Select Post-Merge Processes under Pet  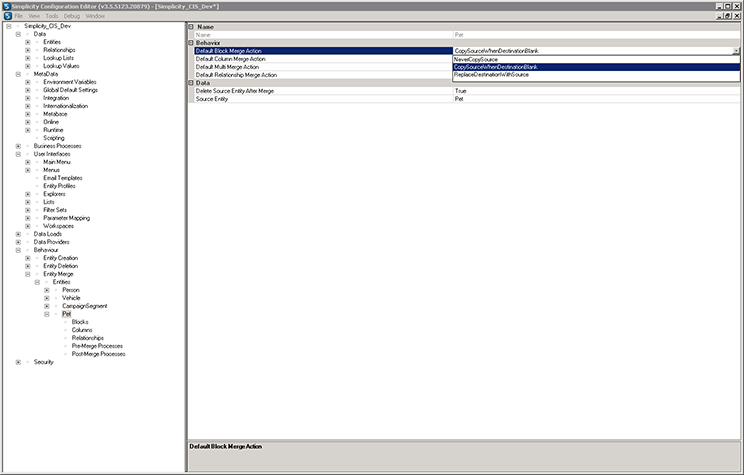pos(98,354)
